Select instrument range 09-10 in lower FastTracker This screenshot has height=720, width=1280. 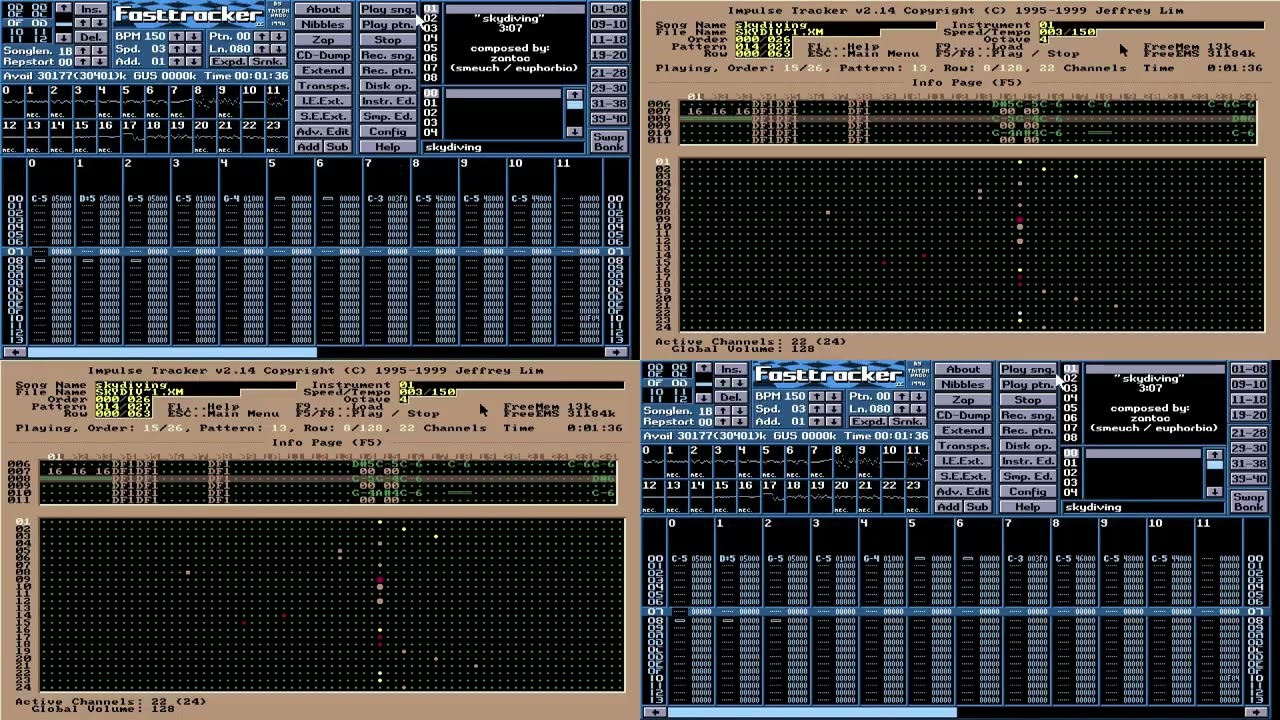pyautogui.click(x=1249, y=385)
